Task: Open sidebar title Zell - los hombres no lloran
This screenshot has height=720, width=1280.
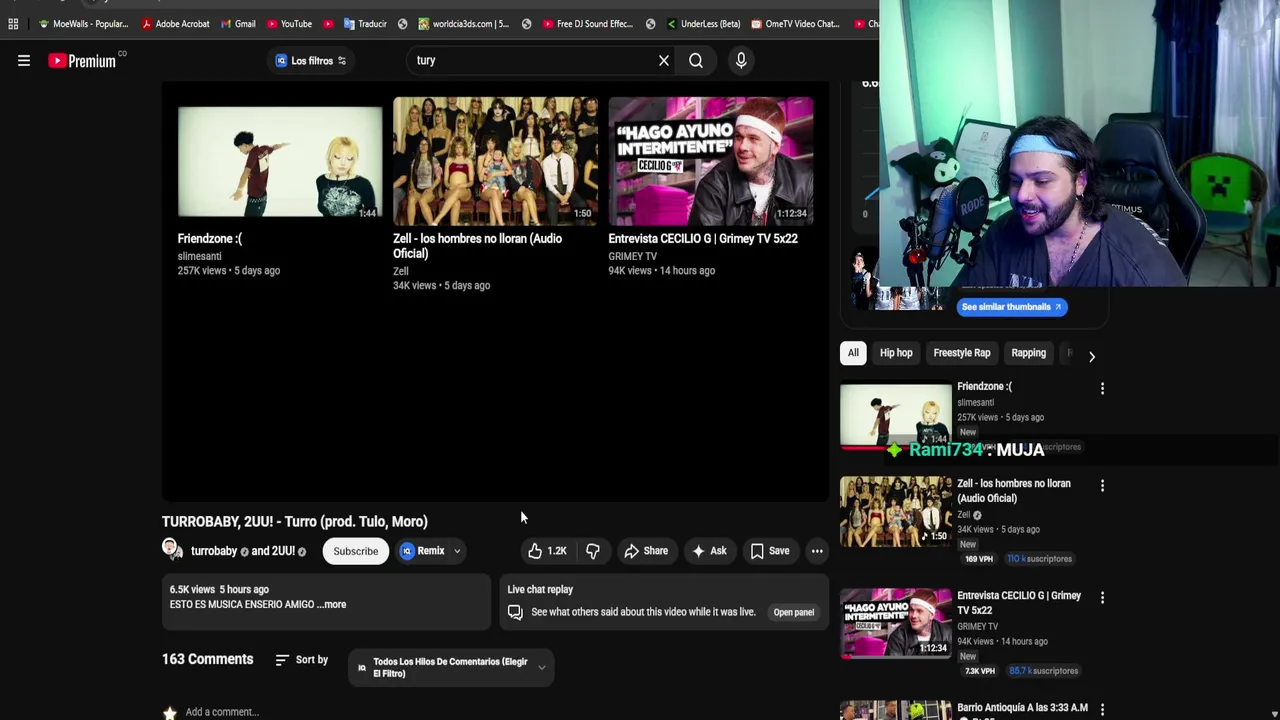Action: pyautogui.click(x=1014, y=491)
